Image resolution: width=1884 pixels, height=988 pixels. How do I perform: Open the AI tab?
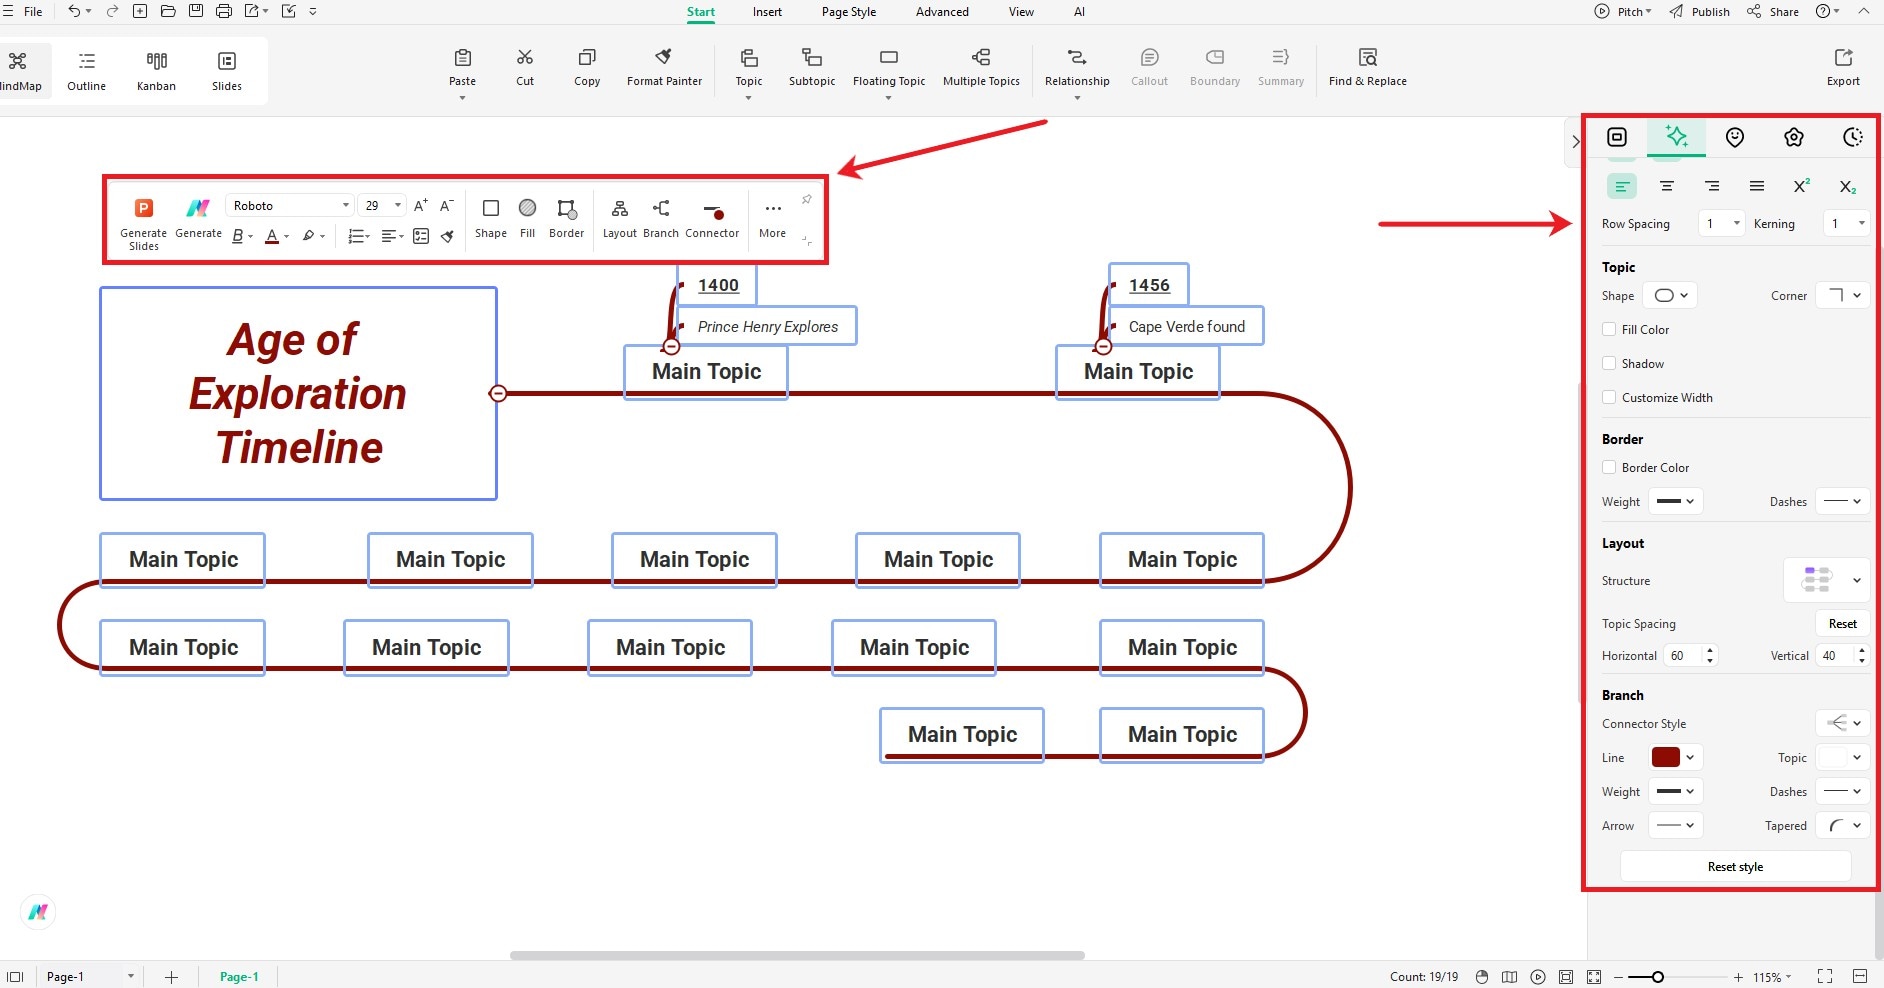click(x=1079, y=12)
